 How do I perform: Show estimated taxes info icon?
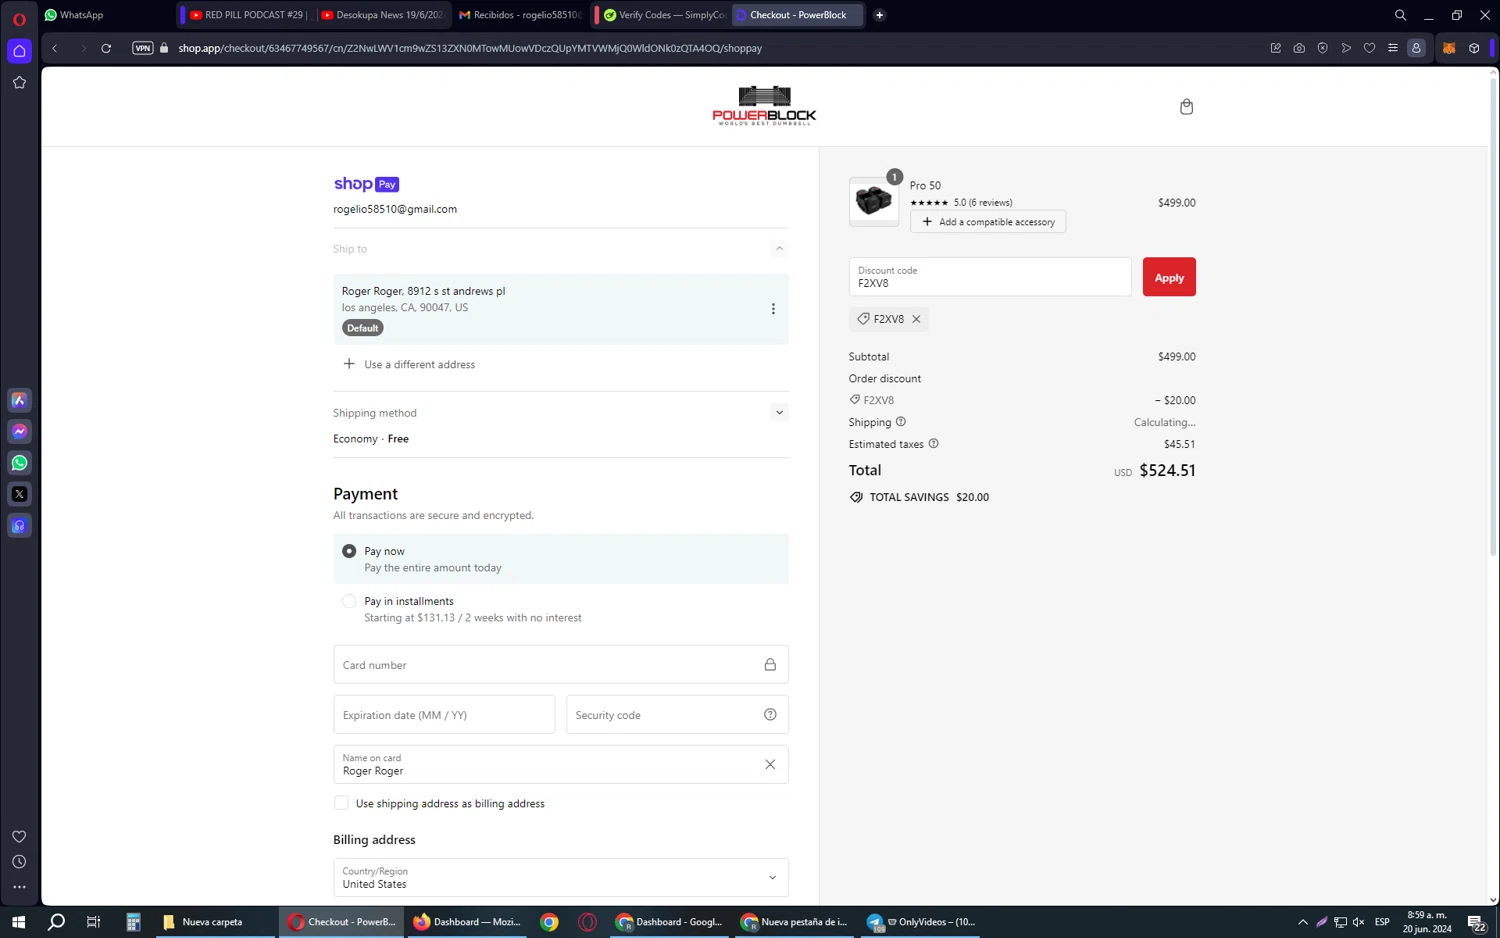934,444
